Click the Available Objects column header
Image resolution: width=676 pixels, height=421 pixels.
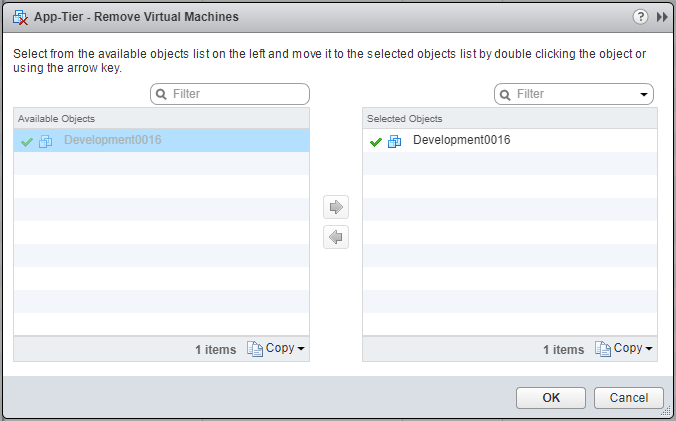pos(161,118)
